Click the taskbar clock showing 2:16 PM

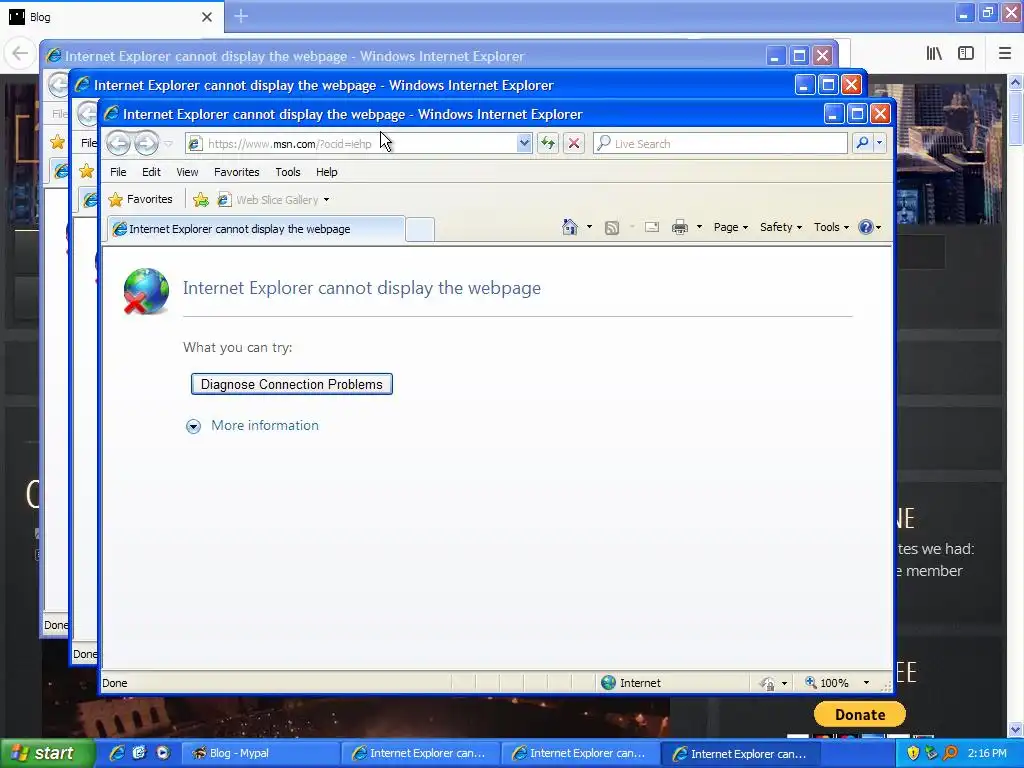point(987,753)
